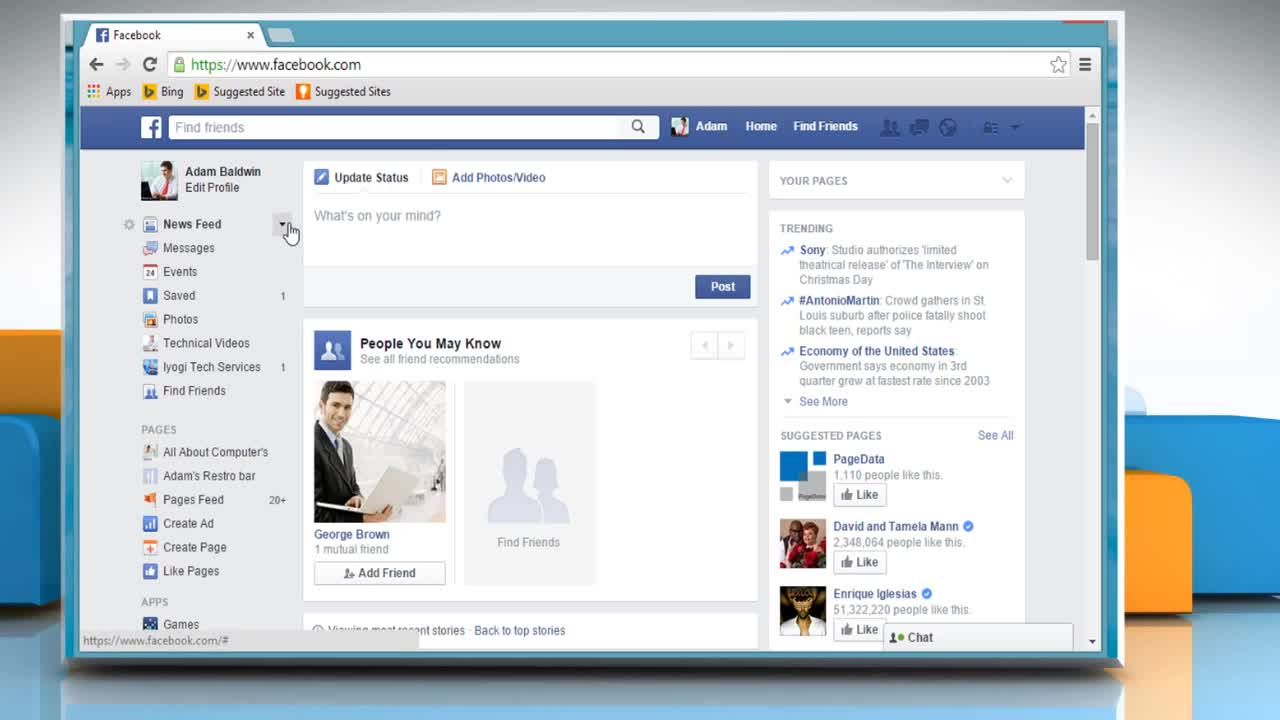The width and height of the screenshot is (1280, 720).
Task: Click See All suggested pages
Action: pos(995,436)
